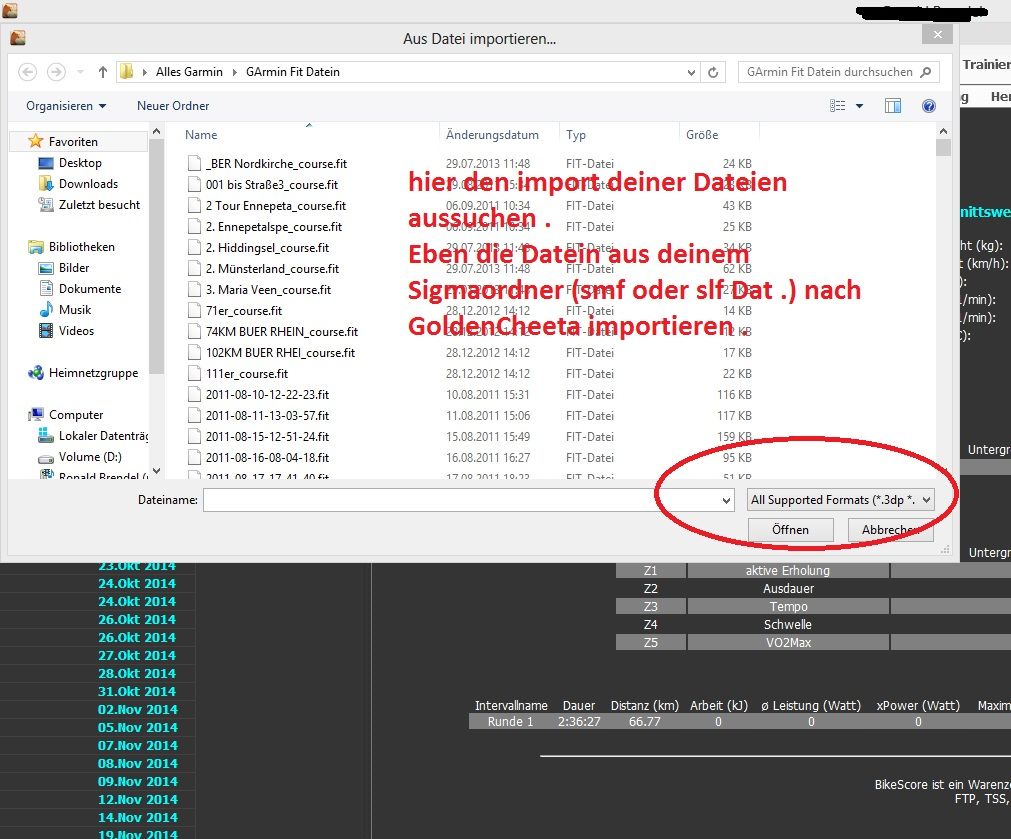Click the Öffnen button
This screenshot has height=839, width=1011.
point(790,530)
